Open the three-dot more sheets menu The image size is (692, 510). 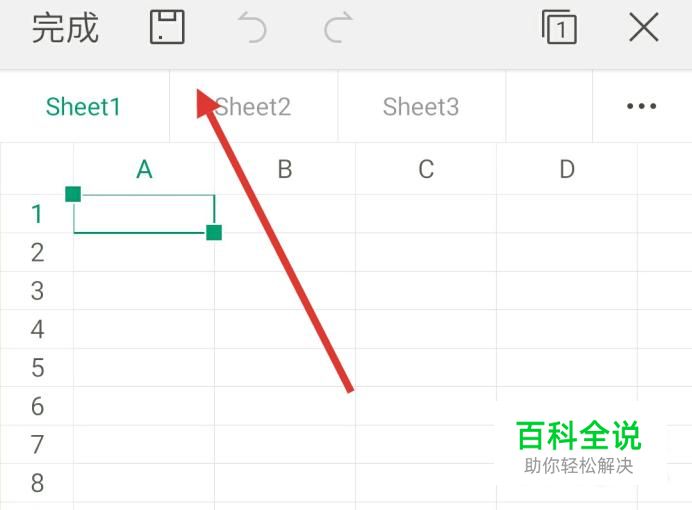(641, 107)
